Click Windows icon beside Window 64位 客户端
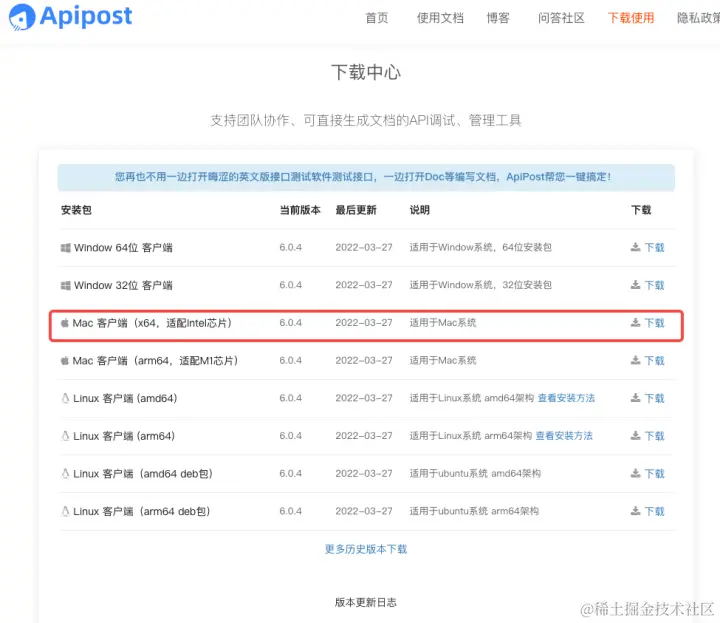The height and width of the screenshot is (623, 720). pyautogui.click(x=66, y=248)
